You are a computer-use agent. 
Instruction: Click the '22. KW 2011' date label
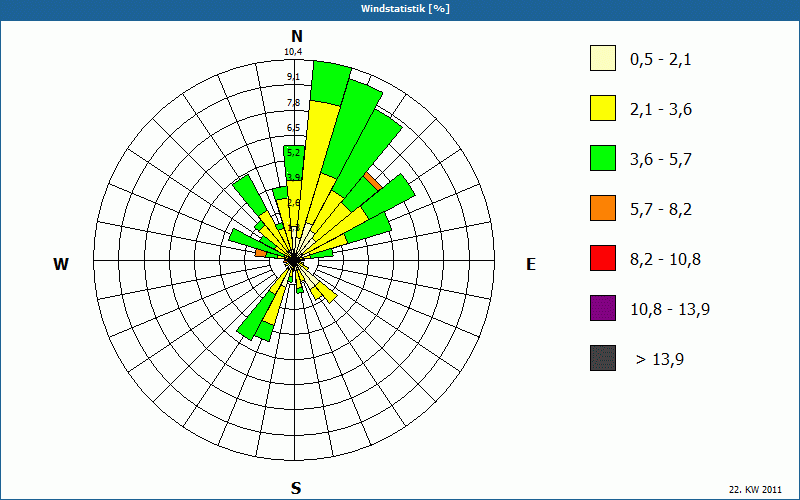click(x=755, y=490)
